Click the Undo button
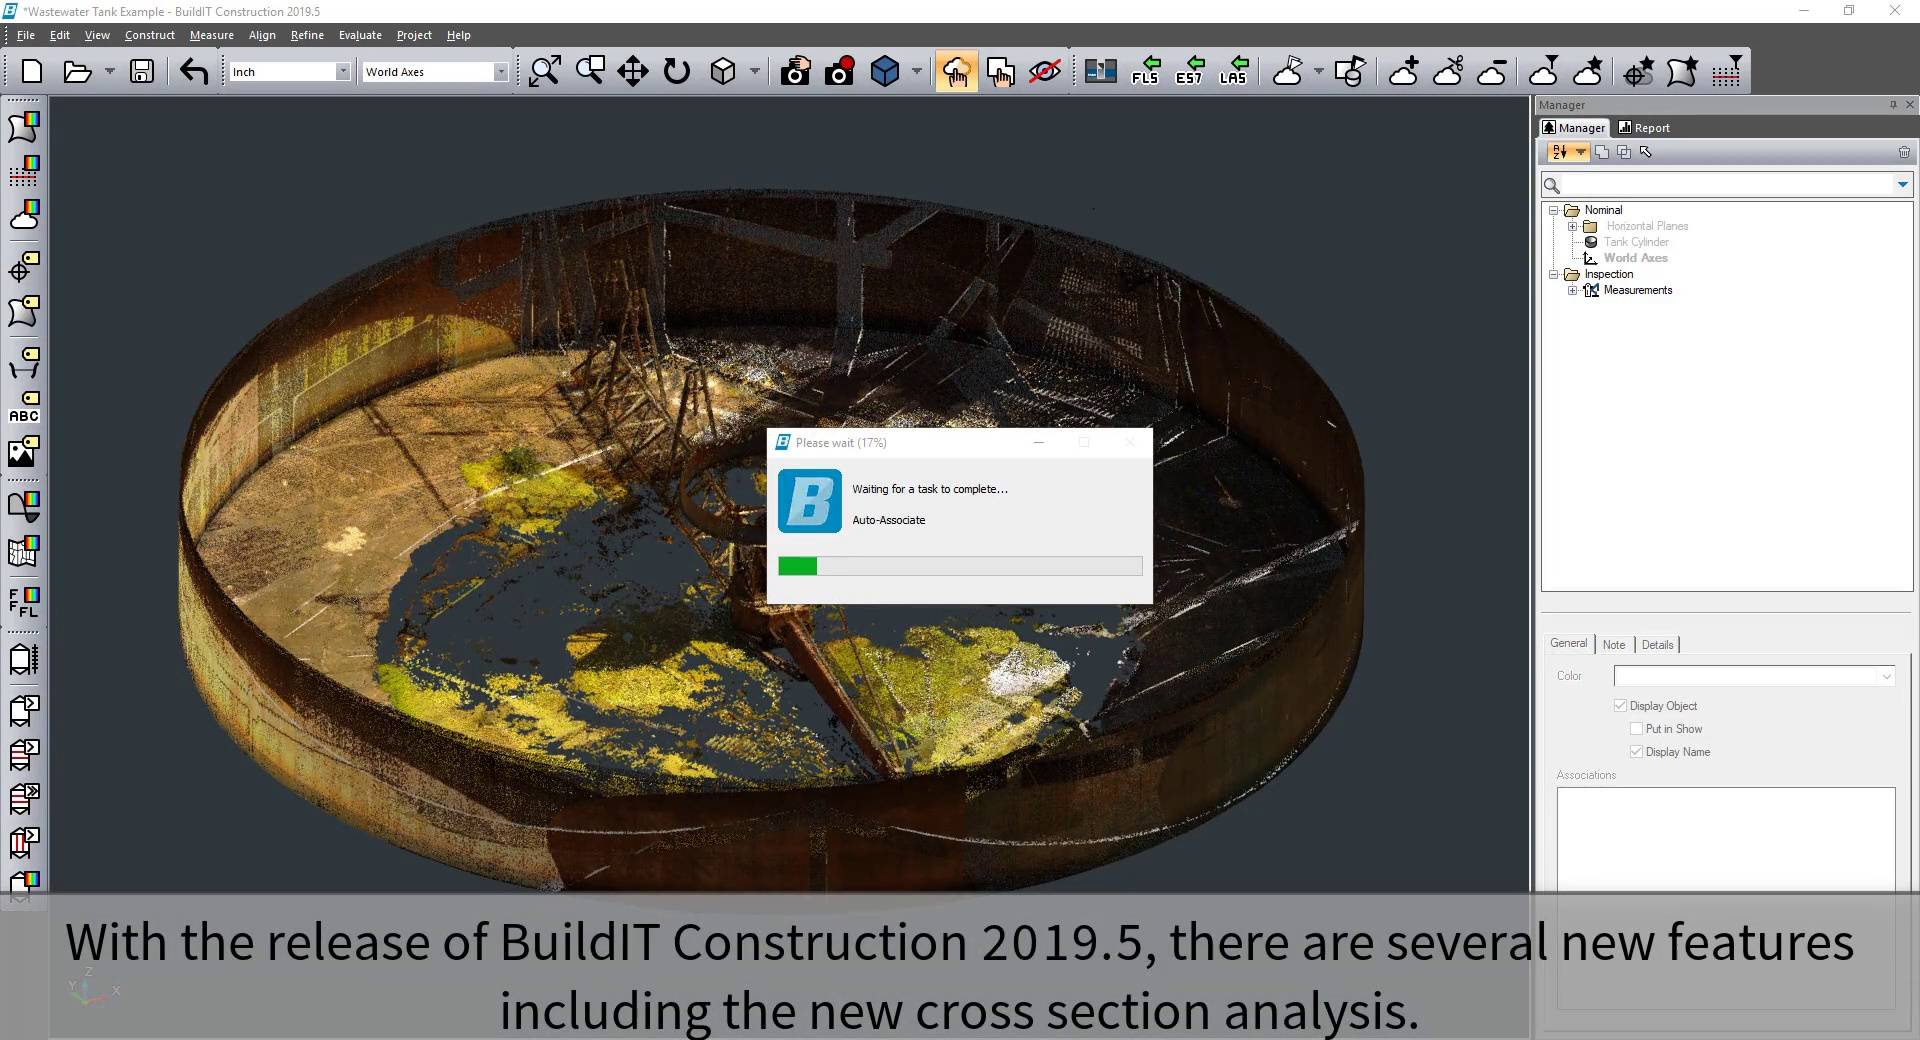 192,71
